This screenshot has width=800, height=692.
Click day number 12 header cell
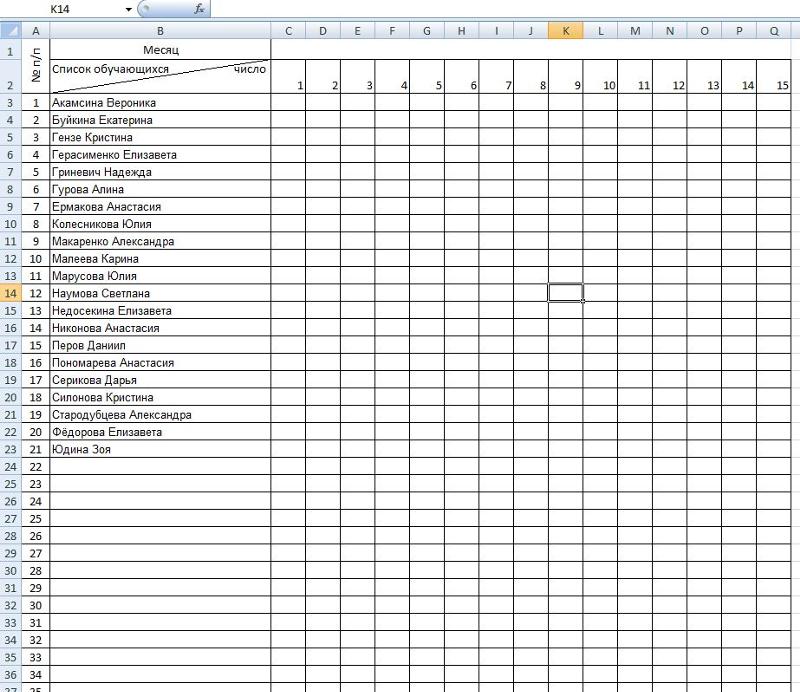[x=670, y=77]
